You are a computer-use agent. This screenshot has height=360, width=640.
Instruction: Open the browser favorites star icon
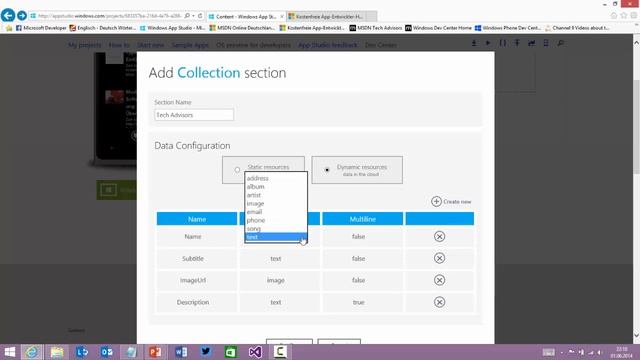(624, 16)
